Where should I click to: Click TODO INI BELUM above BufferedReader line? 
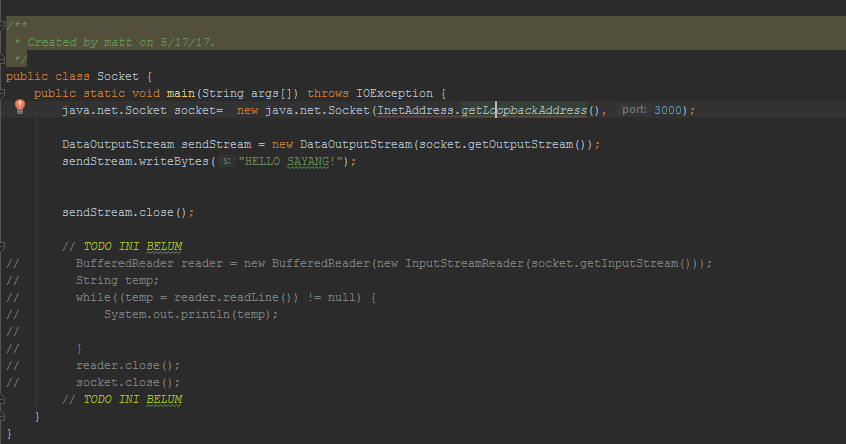pos(133,247)
